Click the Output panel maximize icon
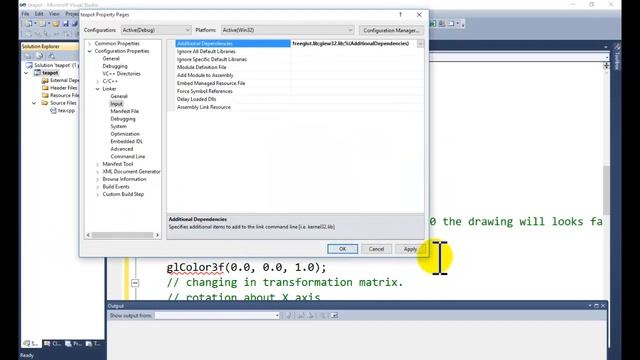 pyautogui.click(x=596, y=306)
